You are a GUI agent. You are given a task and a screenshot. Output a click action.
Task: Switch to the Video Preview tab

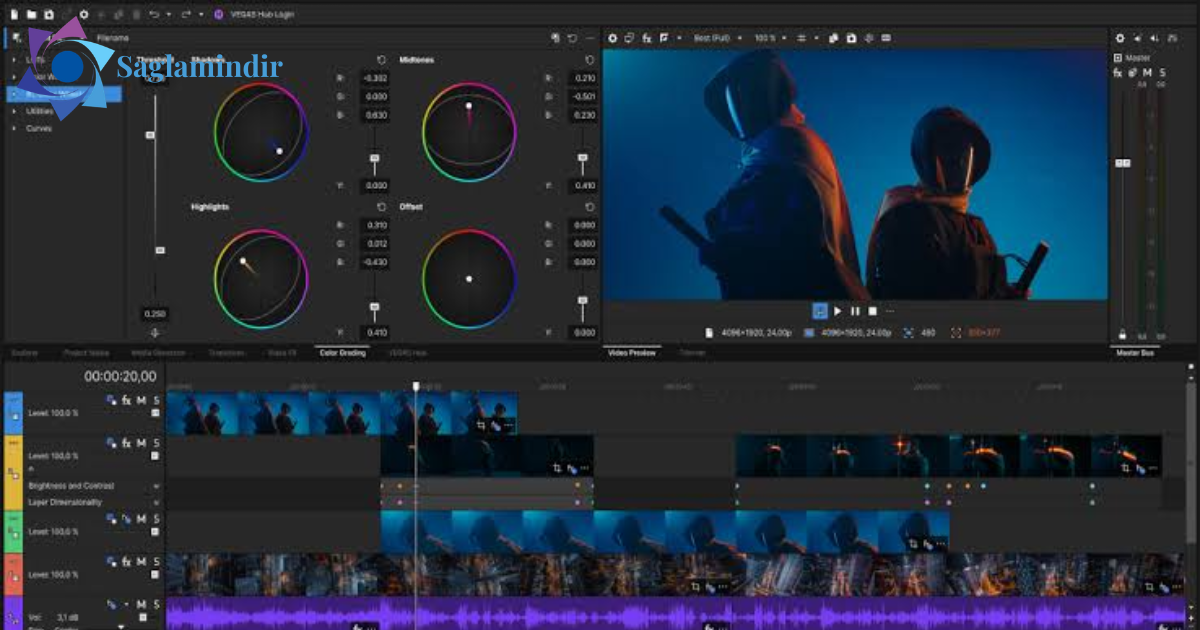[x=632, y=353]
